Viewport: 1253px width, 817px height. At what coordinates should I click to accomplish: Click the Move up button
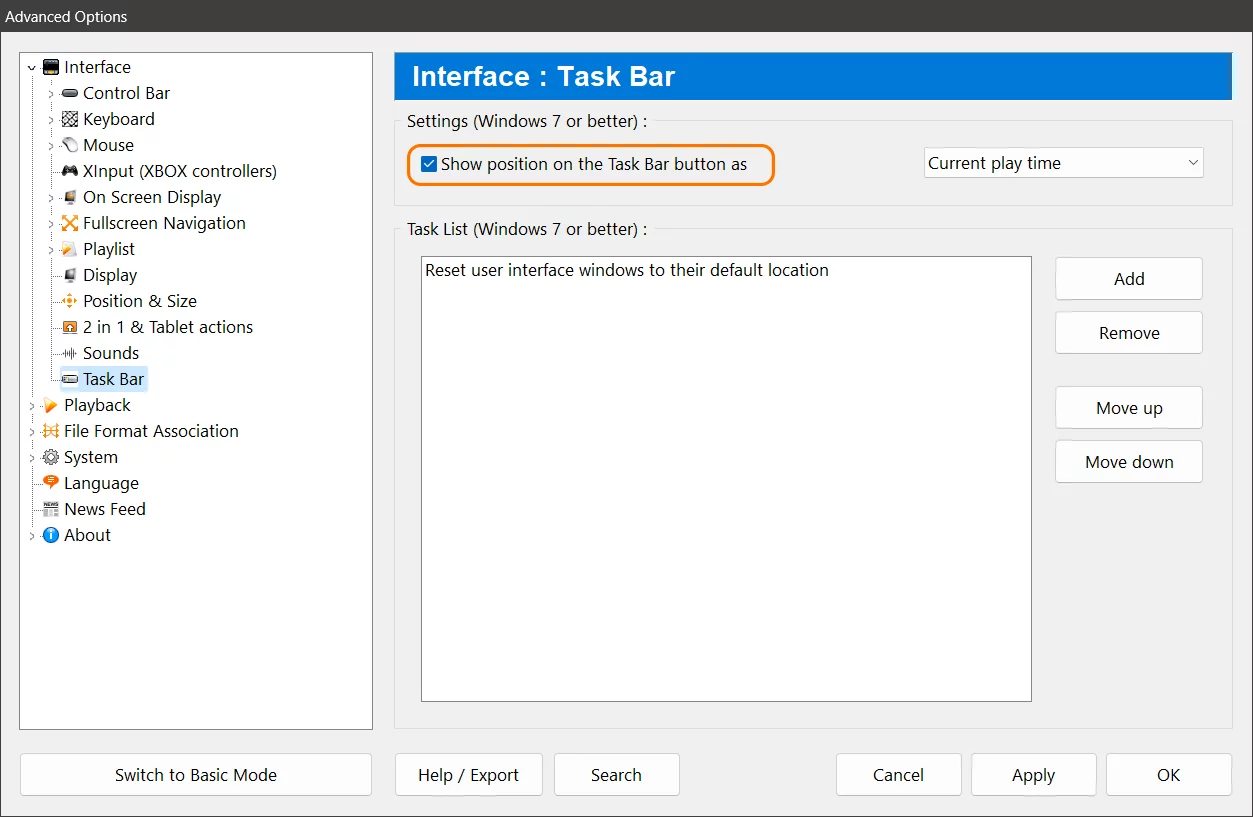point(1129,408)
